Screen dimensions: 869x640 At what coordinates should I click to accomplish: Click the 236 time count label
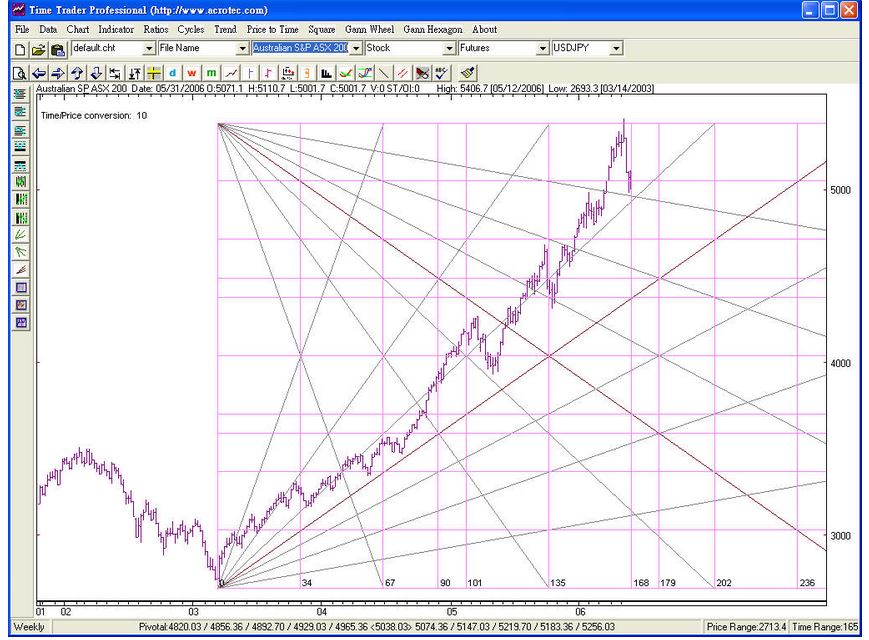[x=807, y=583]
